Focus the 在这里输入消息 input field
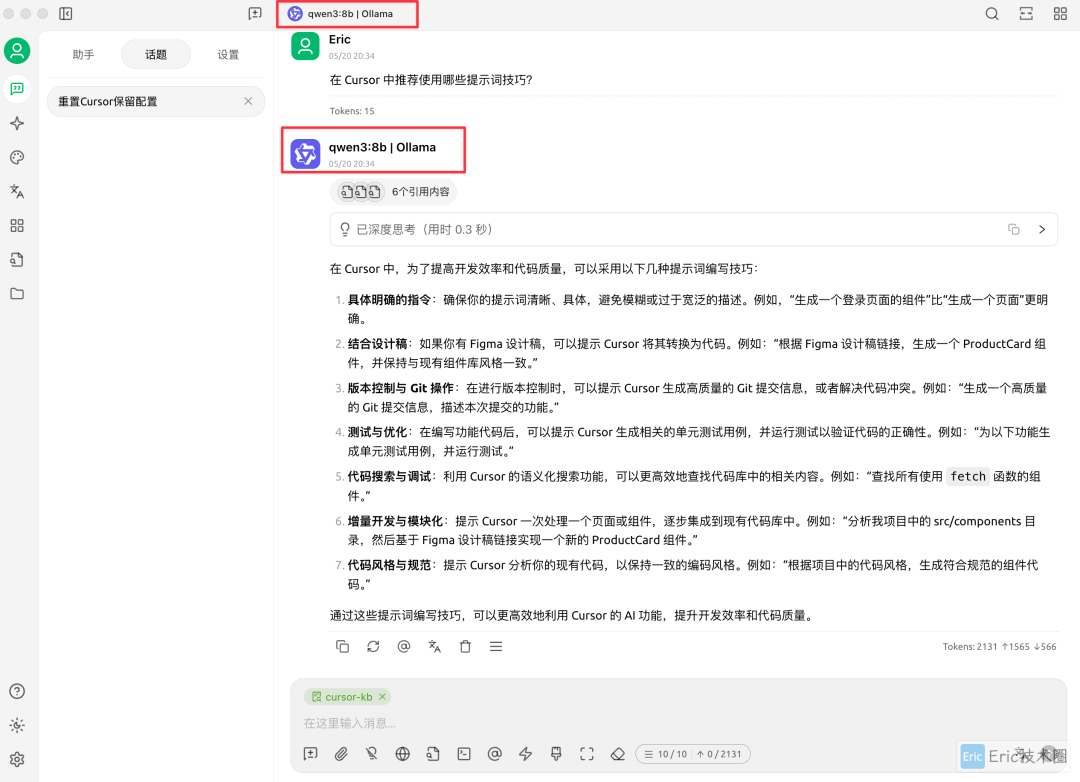1080x782 pixels. 678,723
